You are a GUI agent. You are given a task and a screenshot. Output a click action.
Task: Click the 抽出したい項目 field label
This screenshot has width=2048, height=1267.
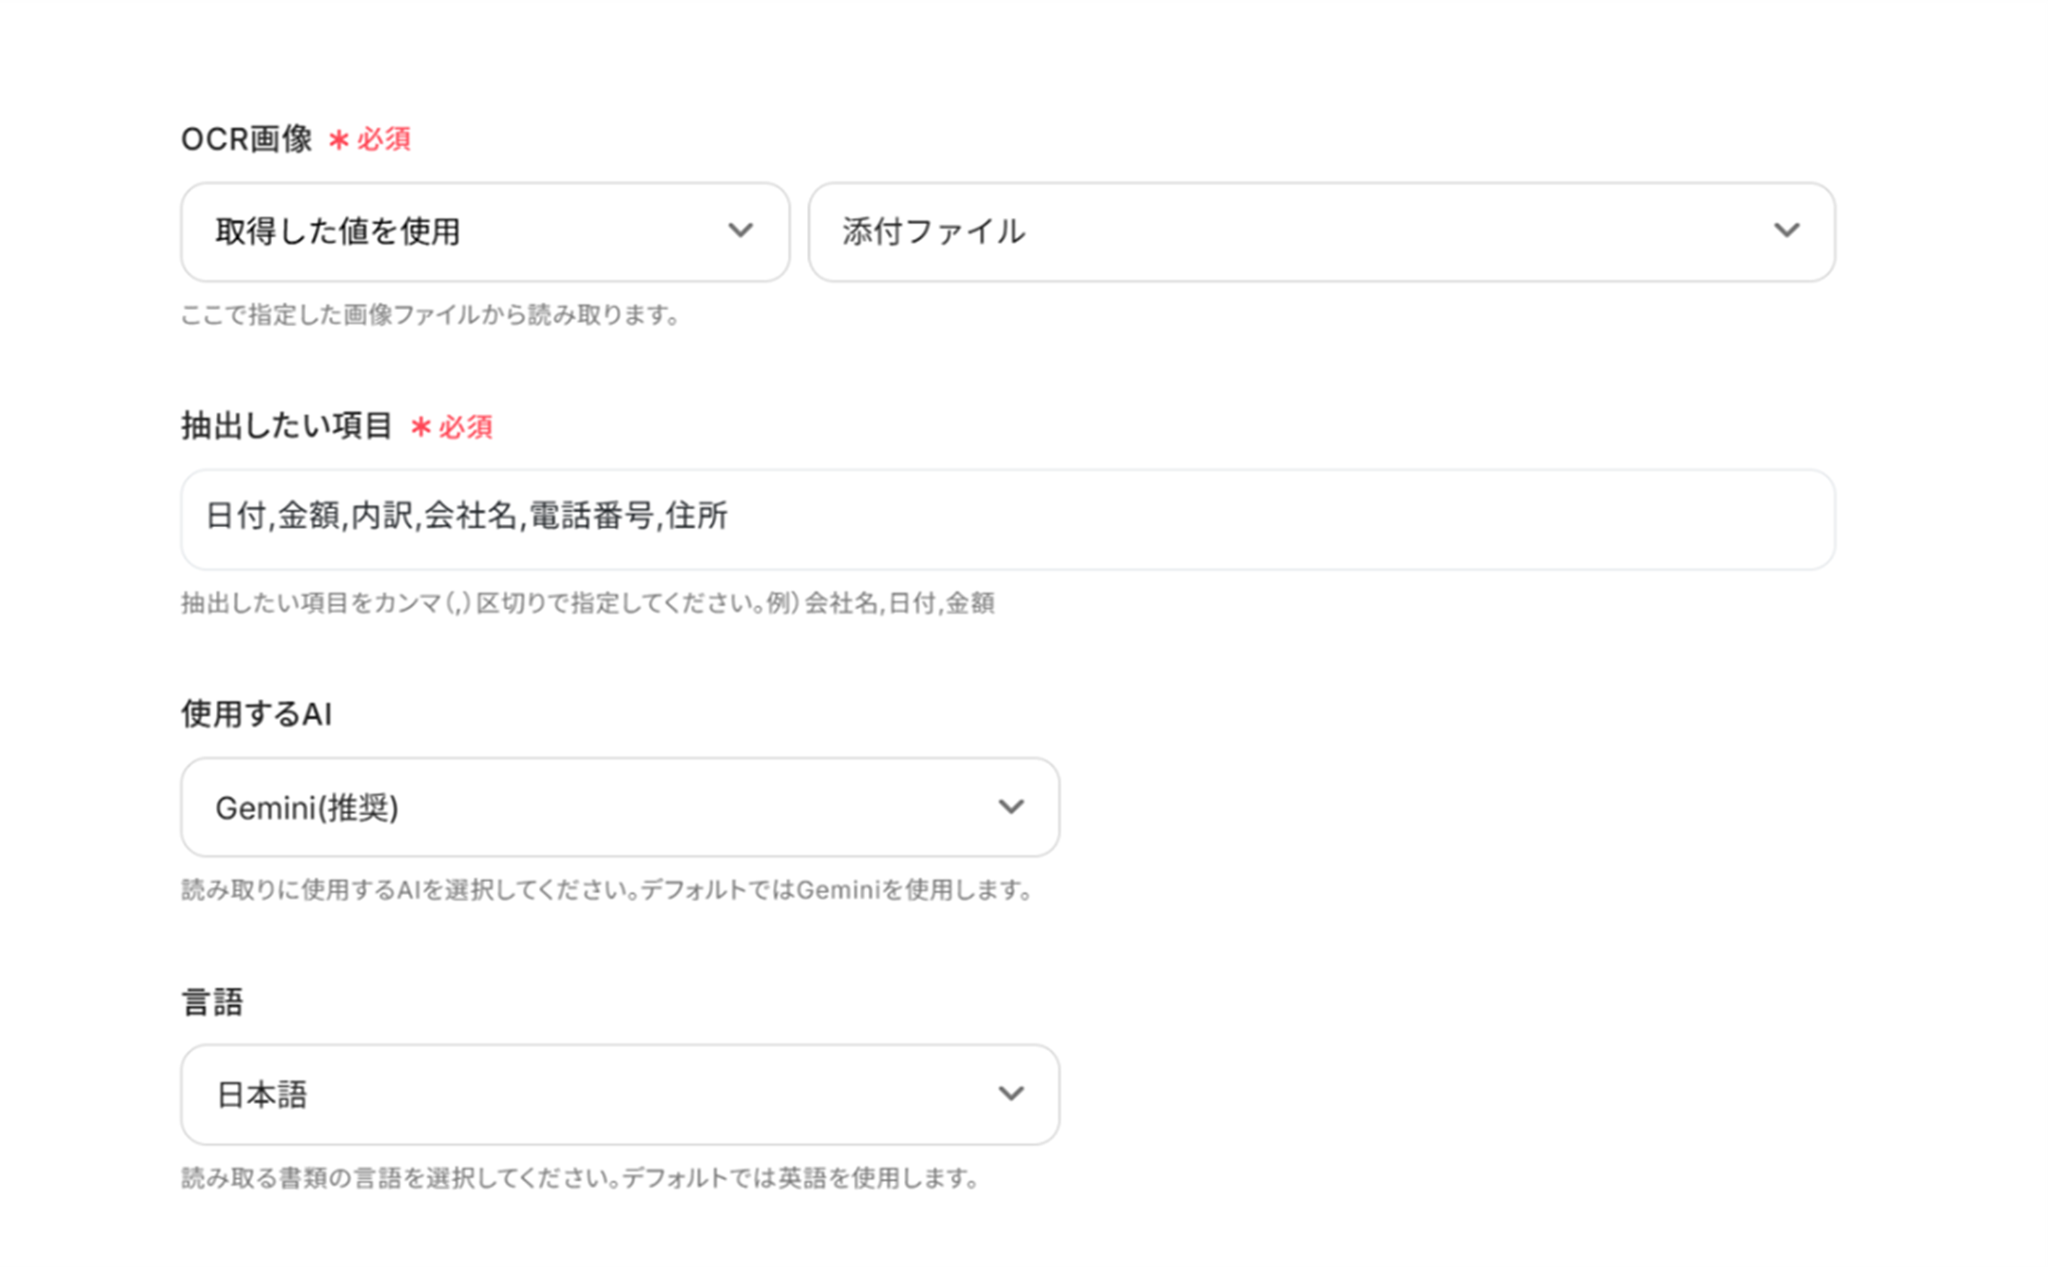(286, 426)
